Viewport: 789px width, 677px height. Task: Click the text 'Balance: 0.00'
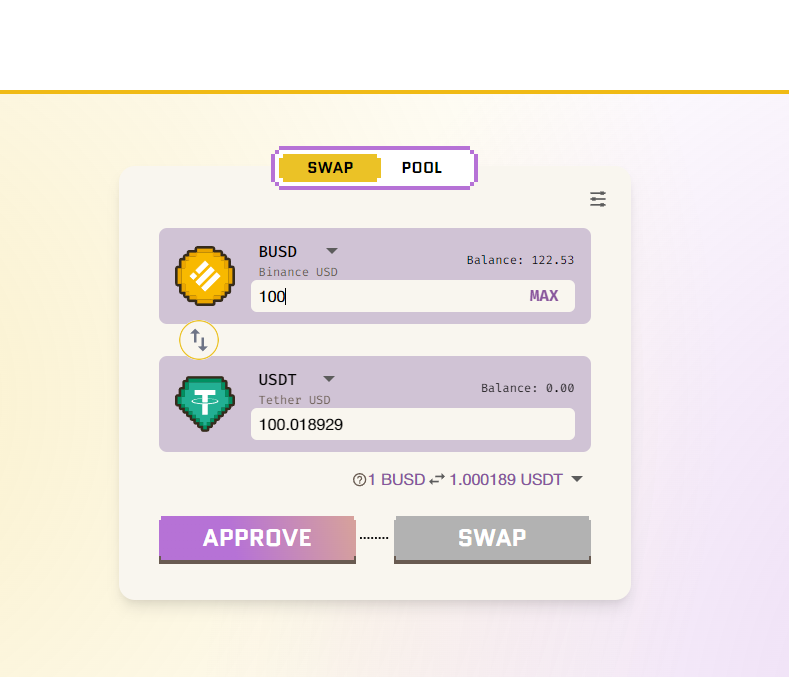click(527, 388)
